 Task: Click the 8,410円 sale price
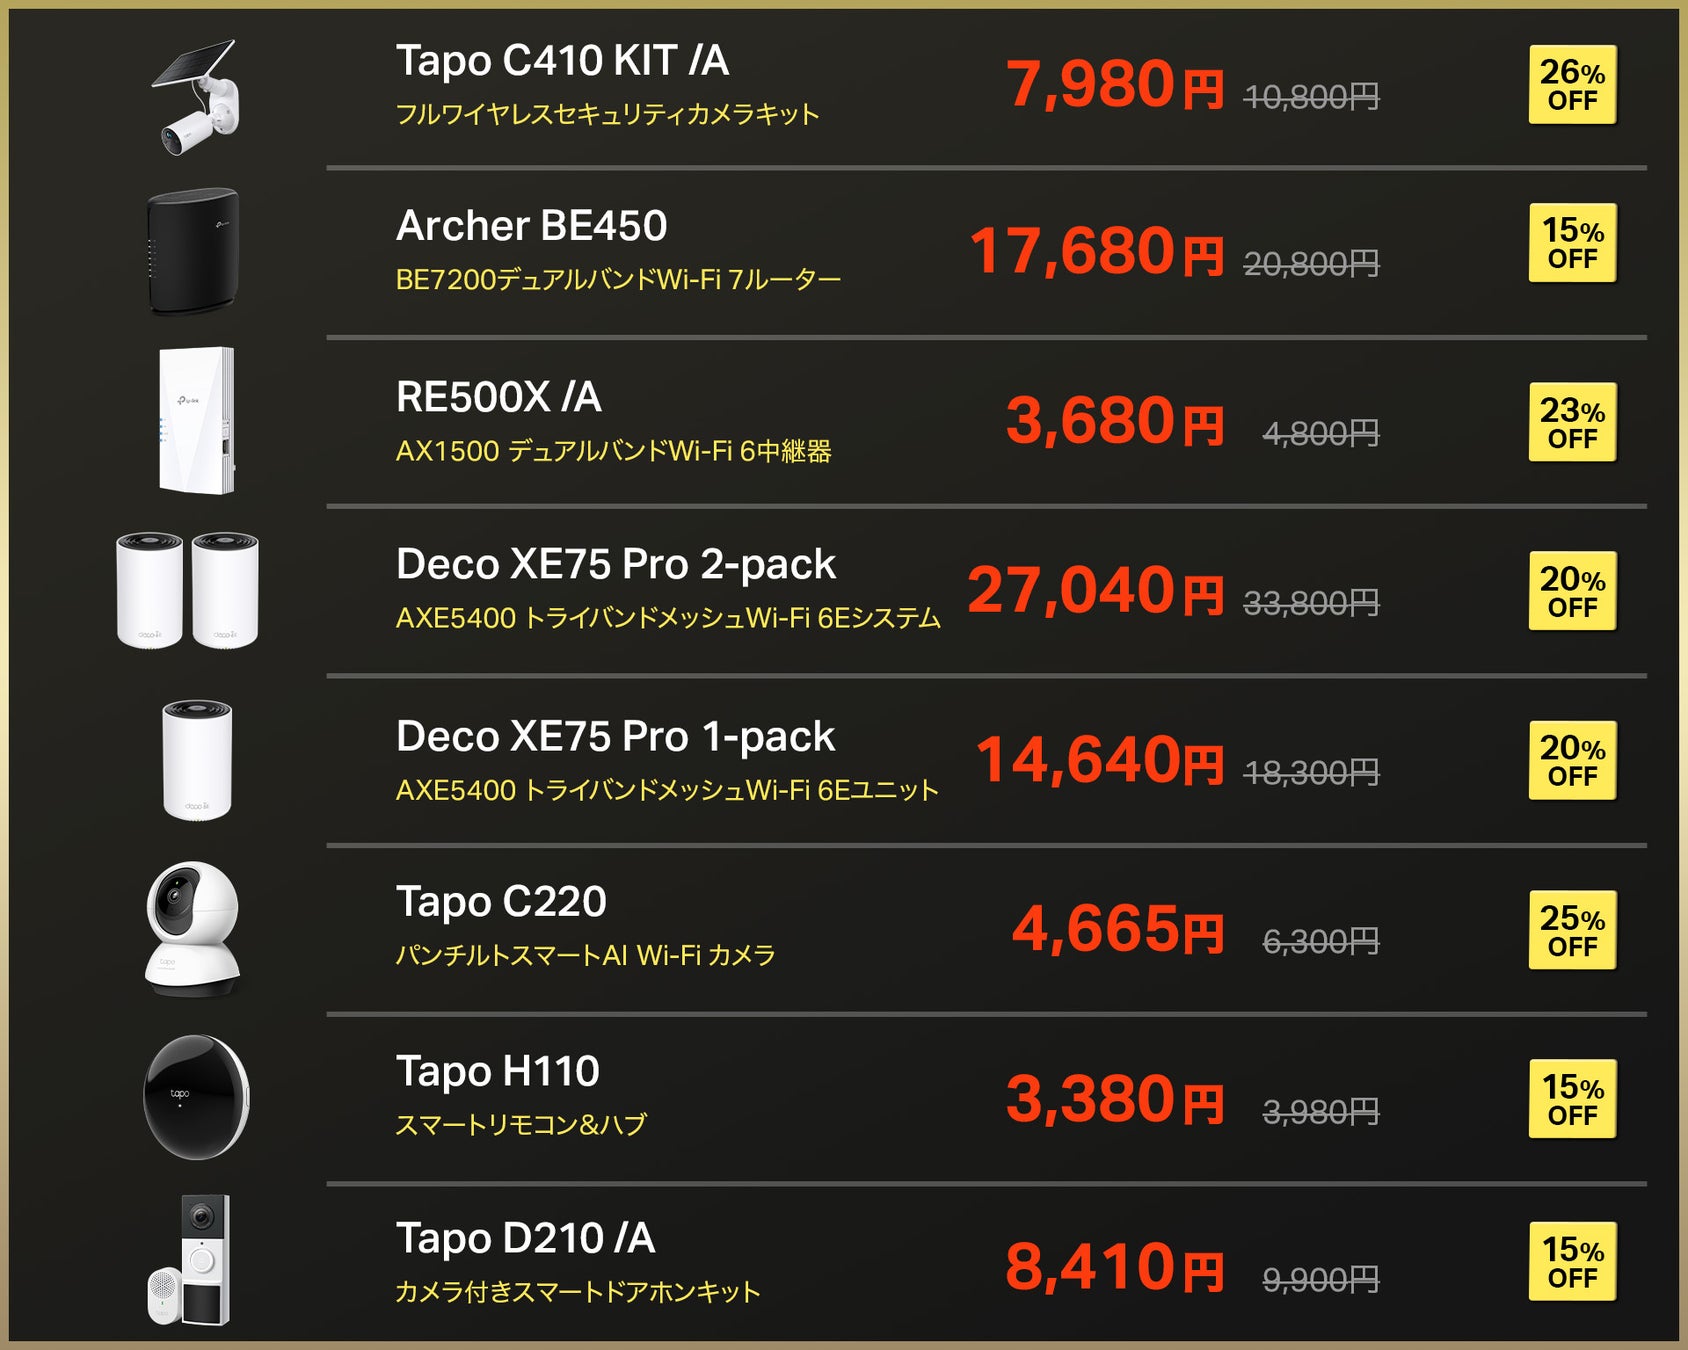tap(1114, 1267)
